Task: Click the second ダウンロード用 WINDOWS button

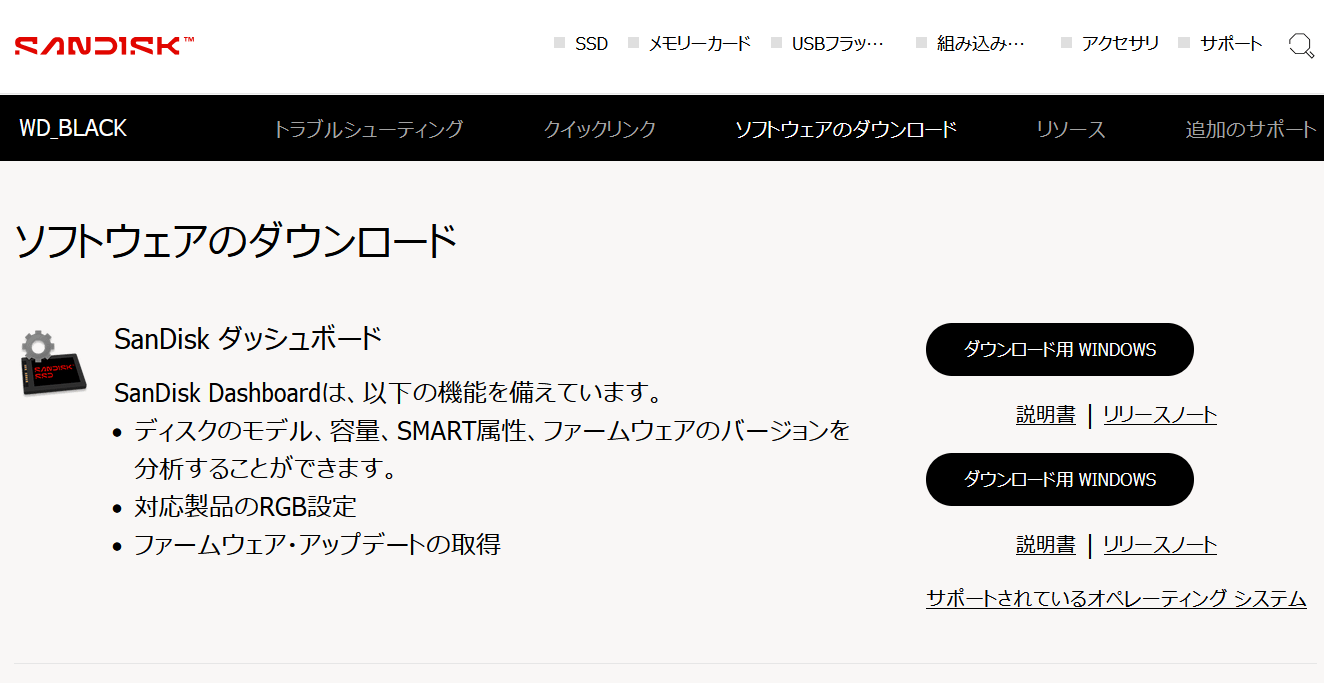Action: point(1060,480)
